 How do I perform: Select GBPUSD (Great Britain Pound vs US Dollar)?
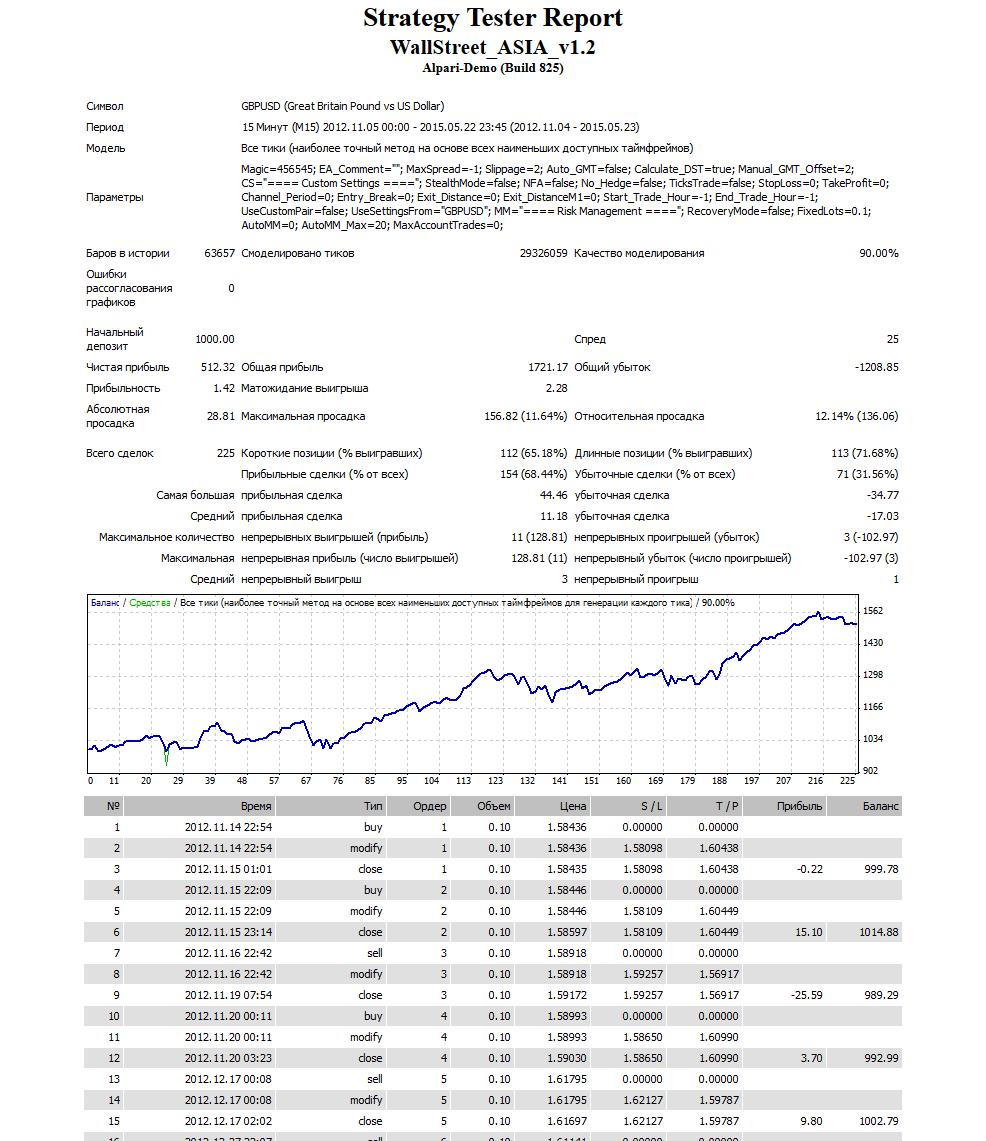343,106
